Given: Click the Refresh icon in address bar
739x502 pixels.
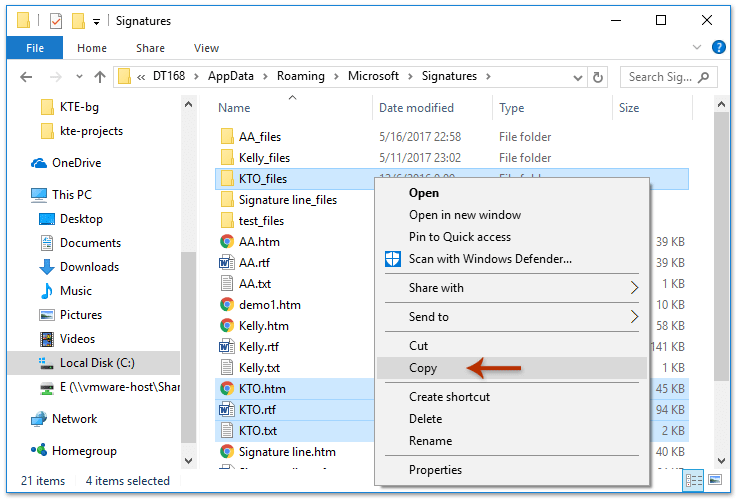Looking at the screenshot, I should point(598,77).
